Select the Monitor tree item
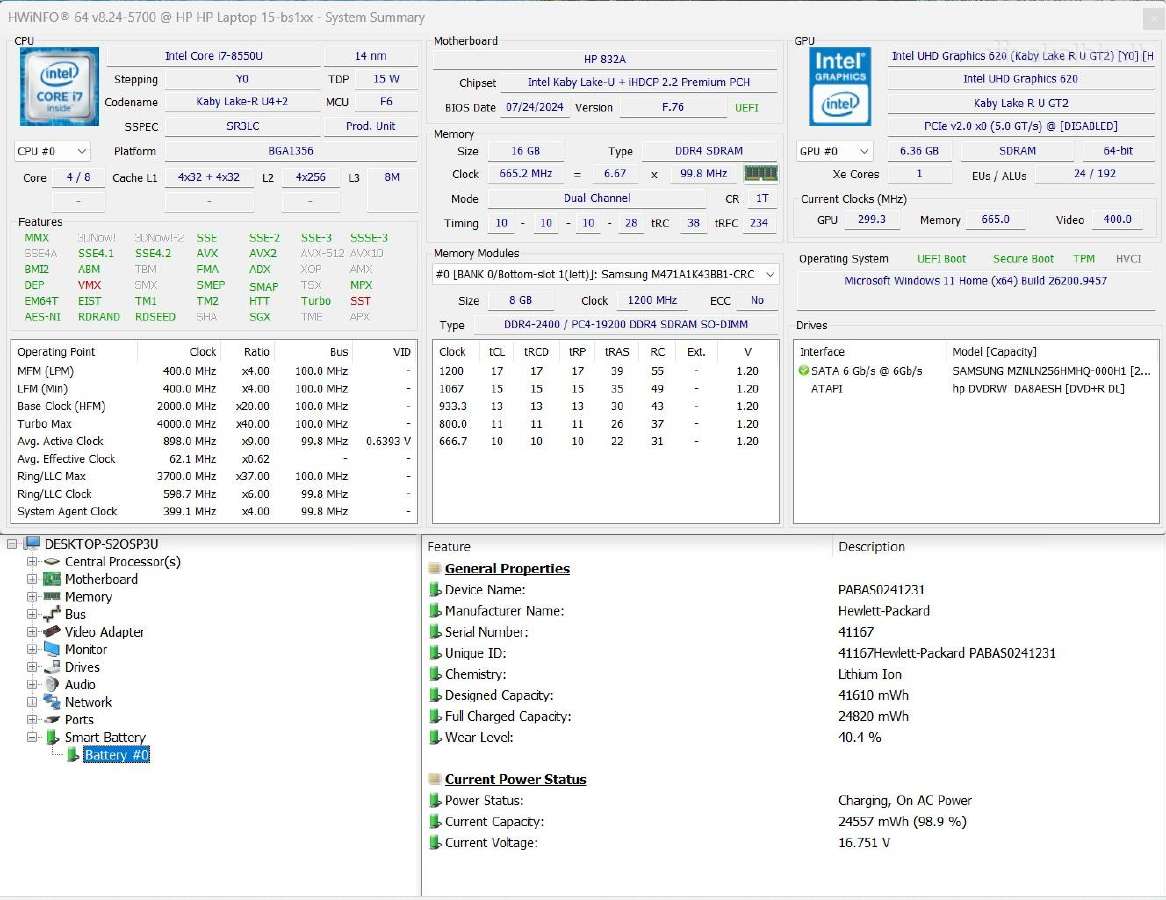 point(86,649)
